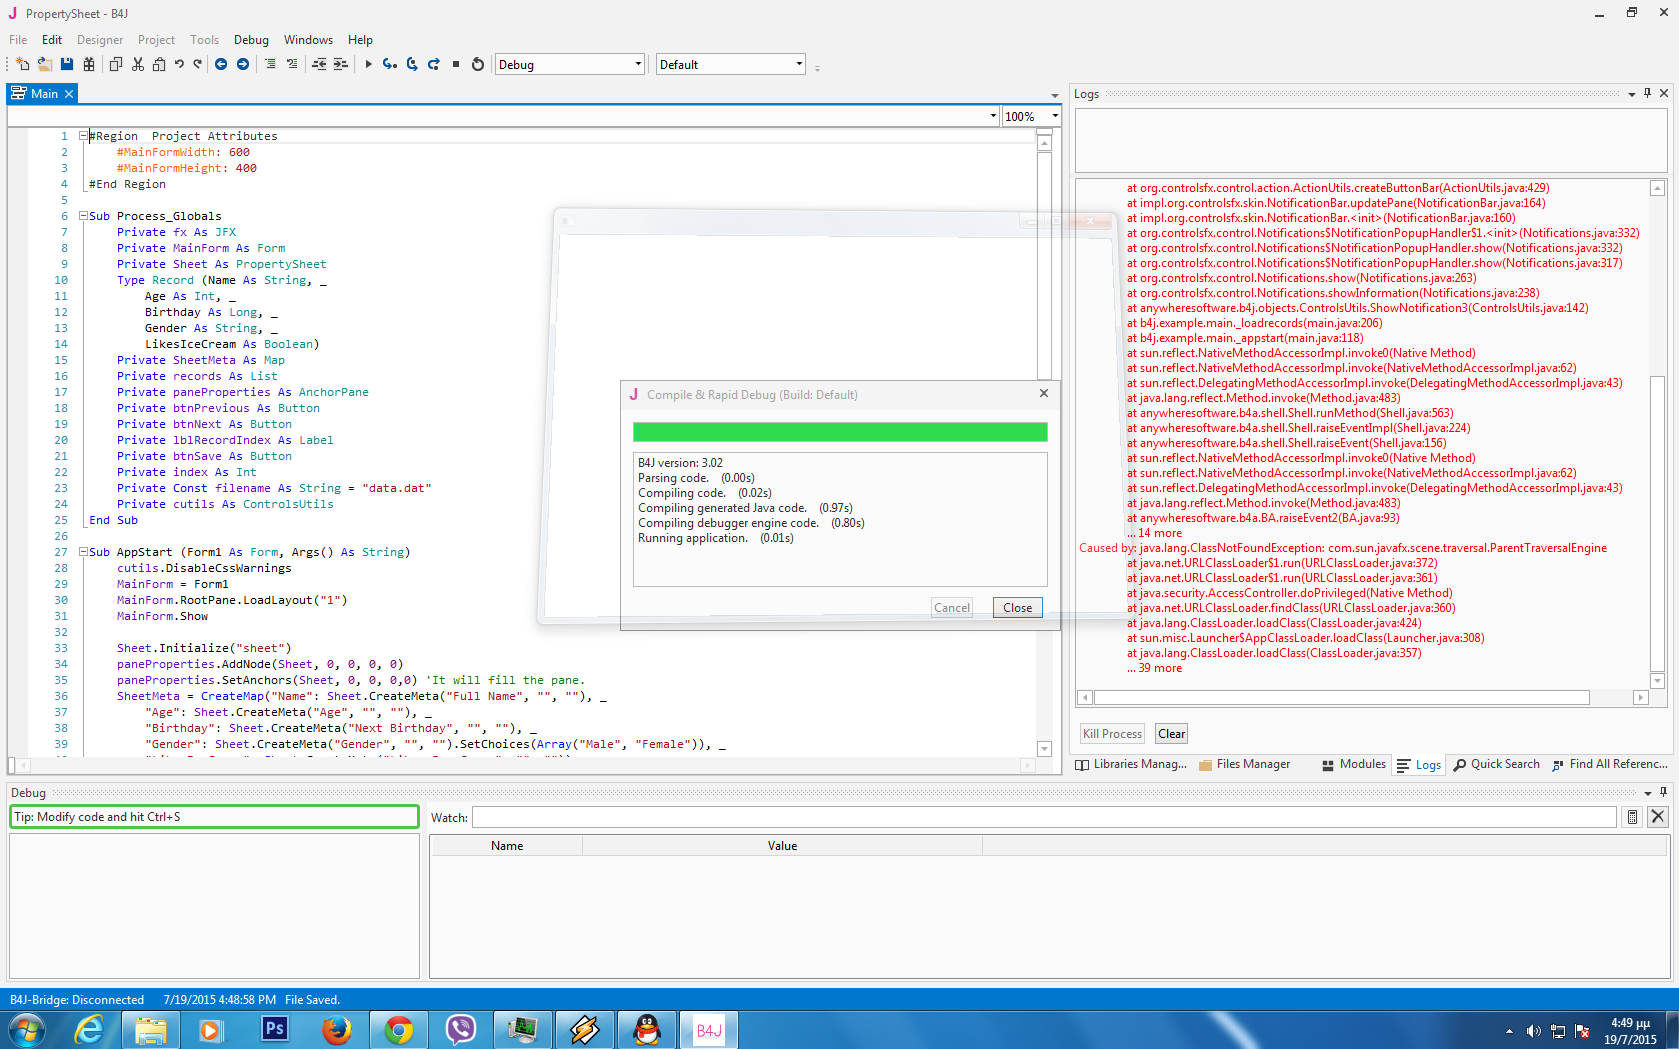1679x1049 pixels.
Task: Switch to Quick Search tab
Action: pyautogui.click(x=1497, y=764)
